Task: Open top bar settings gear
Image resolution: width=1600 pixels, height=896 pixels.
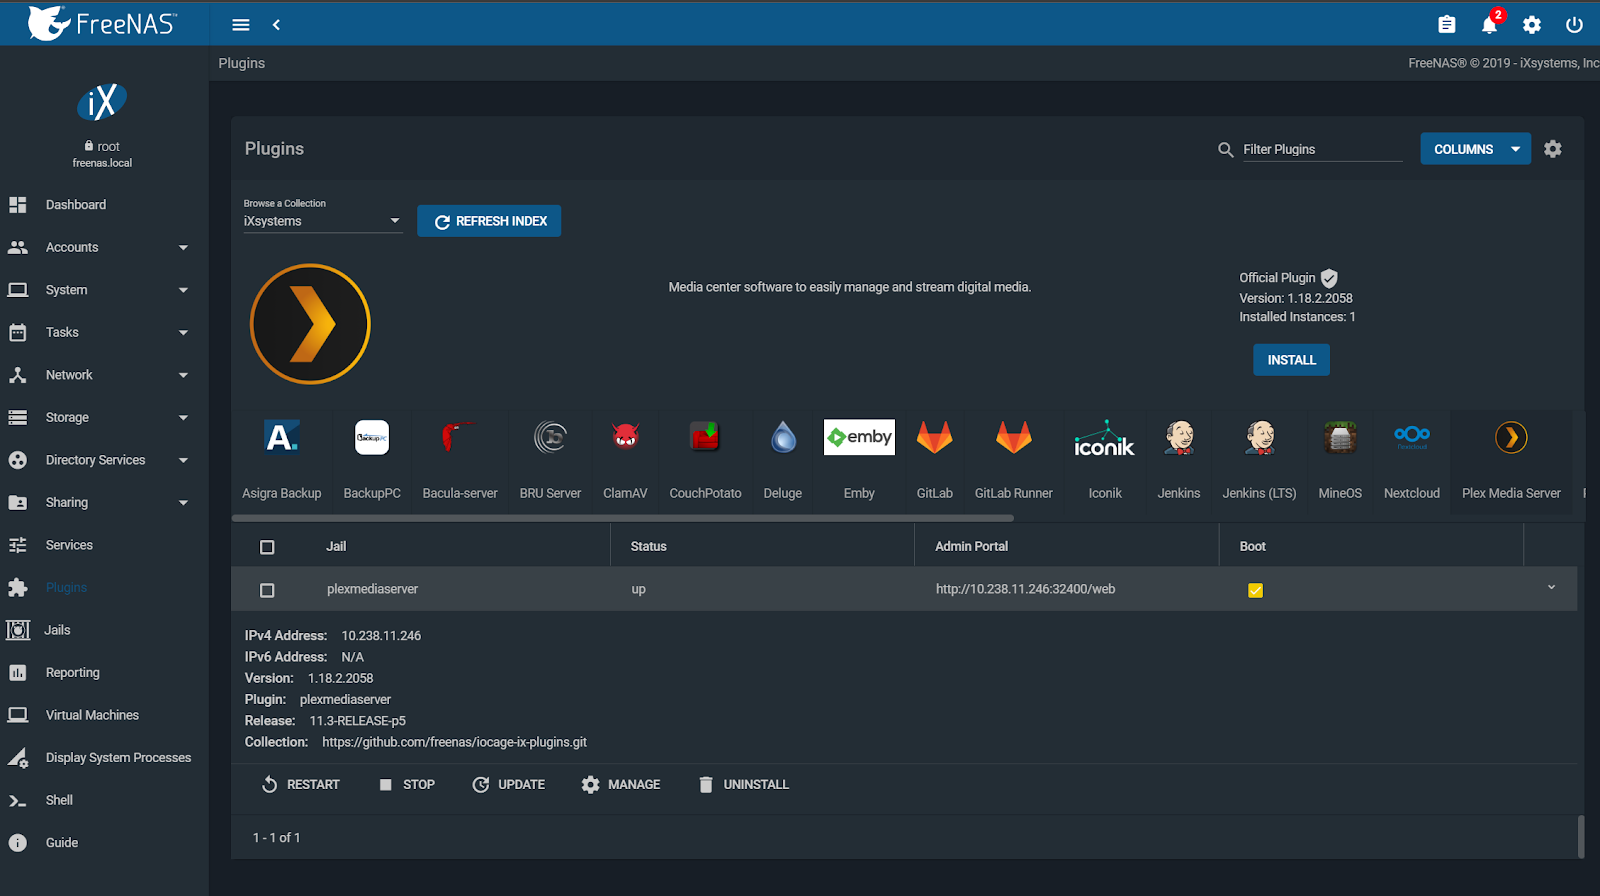Action: (x=1532, y=25)
